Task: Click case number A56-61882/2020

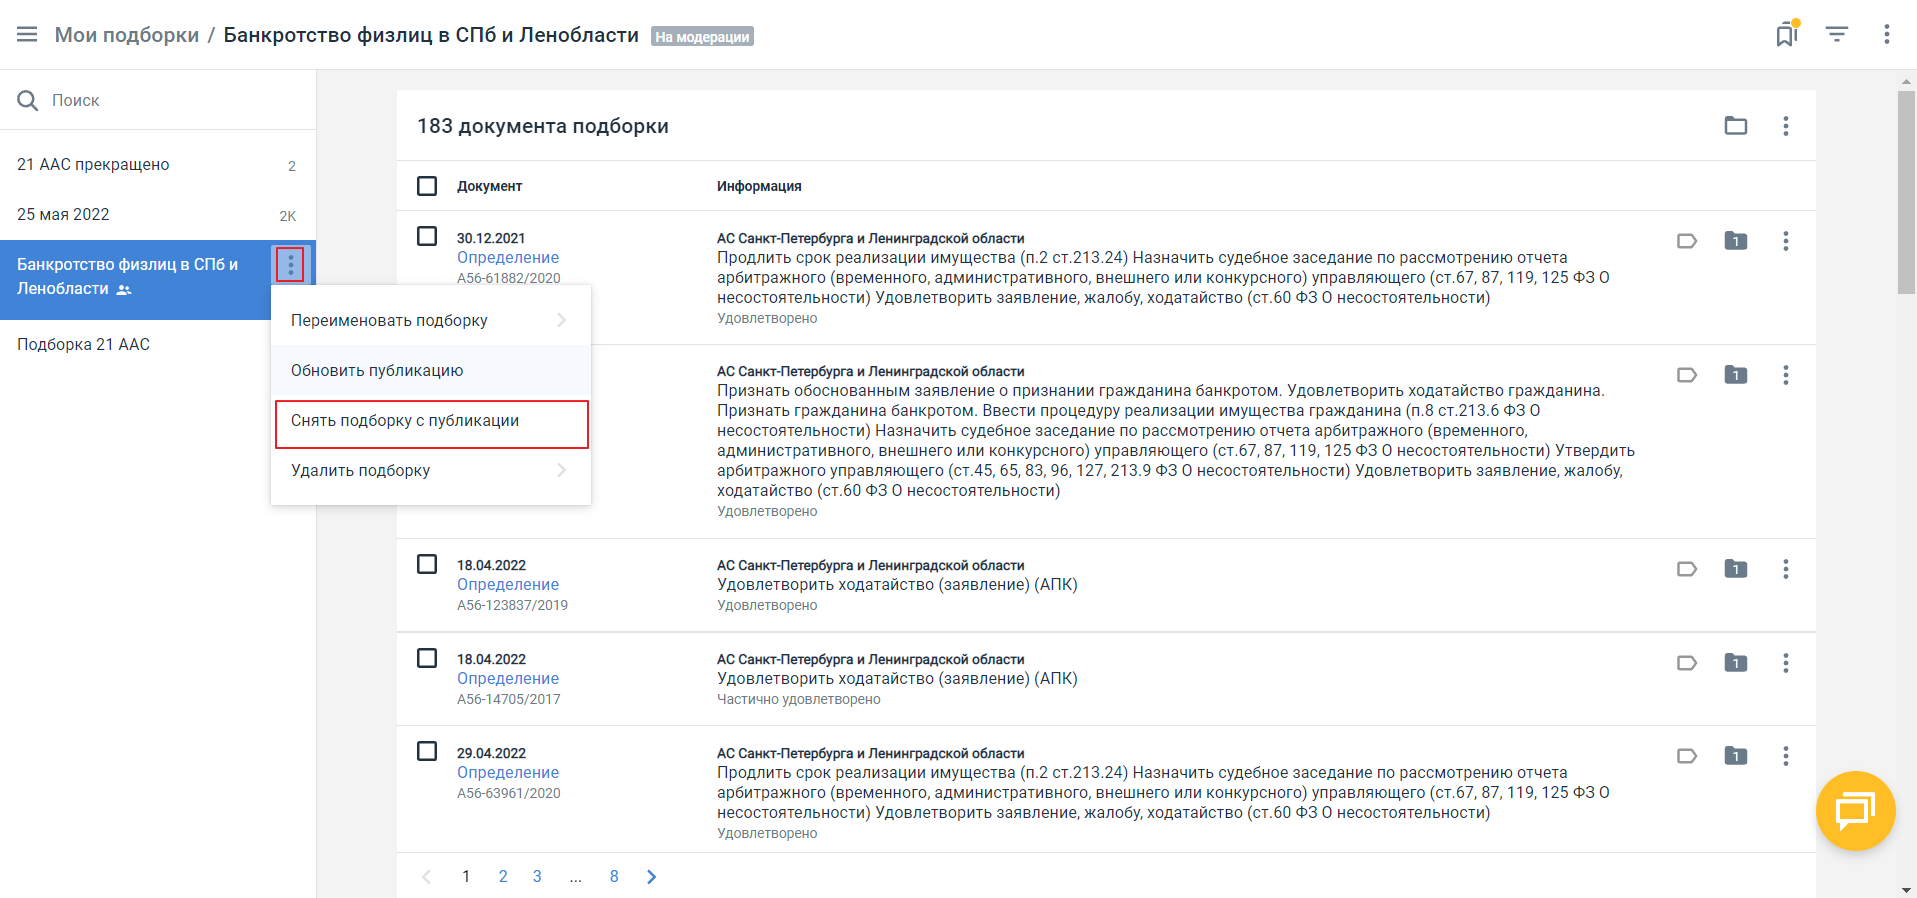Action: point(509,278)
